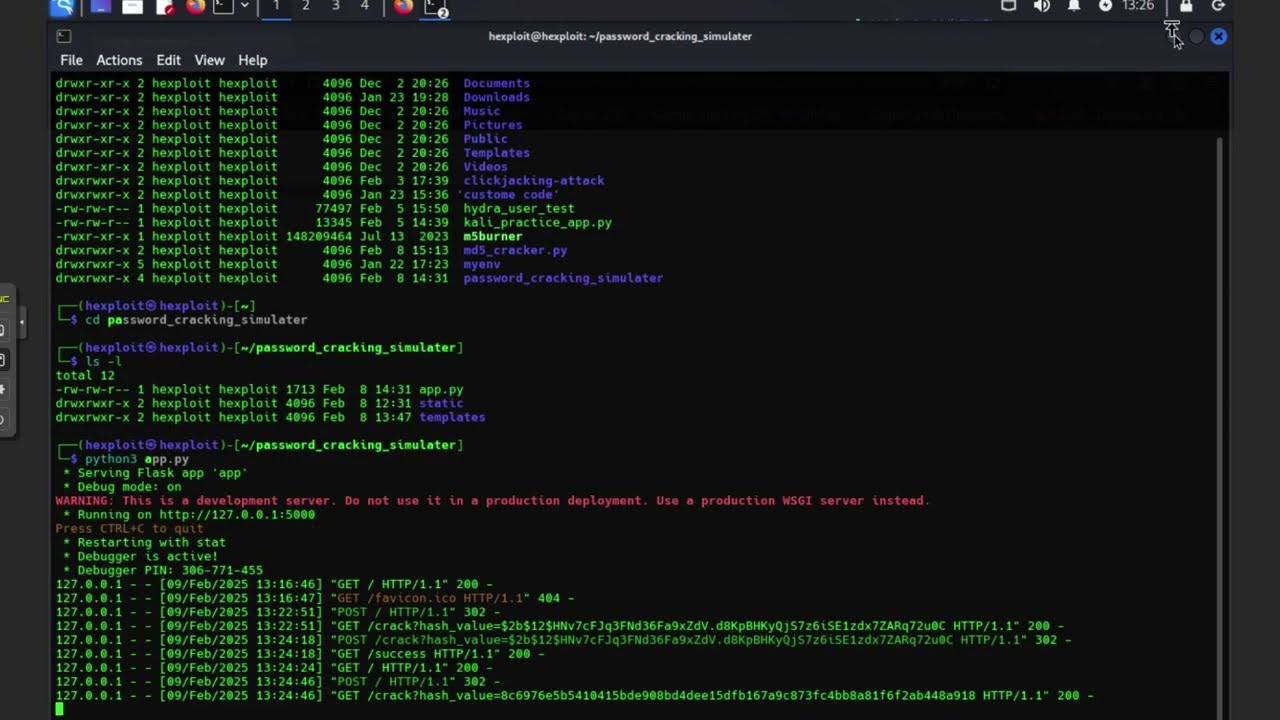Click the Music directory name
The height and width of the screenshot is (720, 1280).
coord(481,111)
